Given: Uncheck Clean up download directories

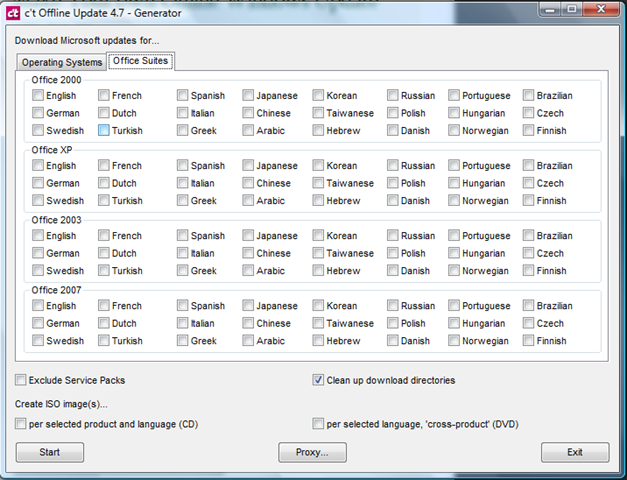Looking at the screenshot, I should point(319,381).
